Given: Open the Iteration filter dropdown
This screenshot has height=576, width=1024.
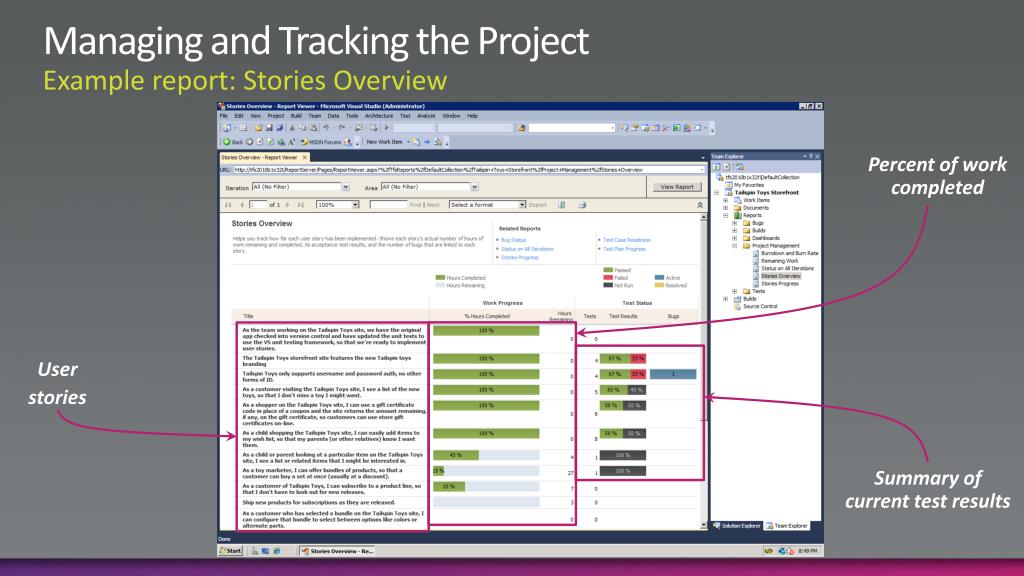Looking at the screenshot, I should tap(345, 187).
